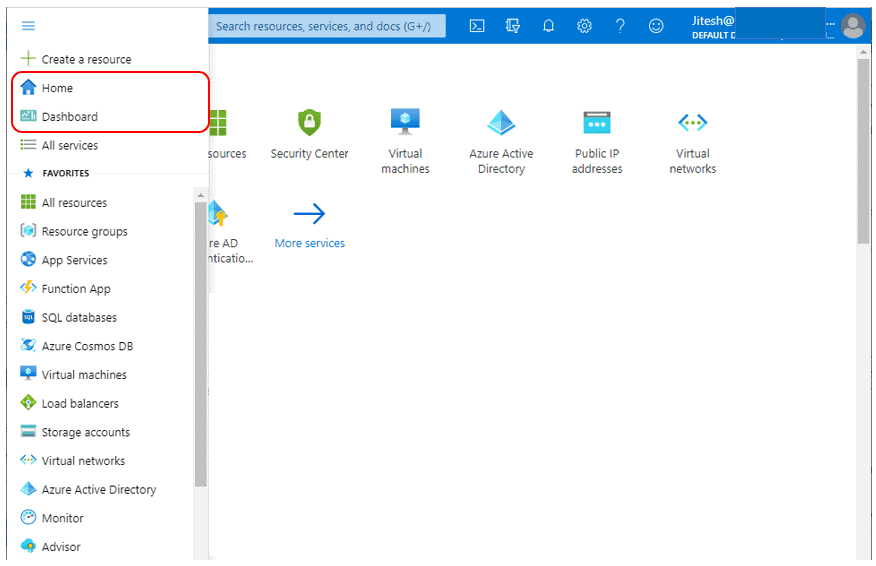Open the Help question mark icon

620,26
